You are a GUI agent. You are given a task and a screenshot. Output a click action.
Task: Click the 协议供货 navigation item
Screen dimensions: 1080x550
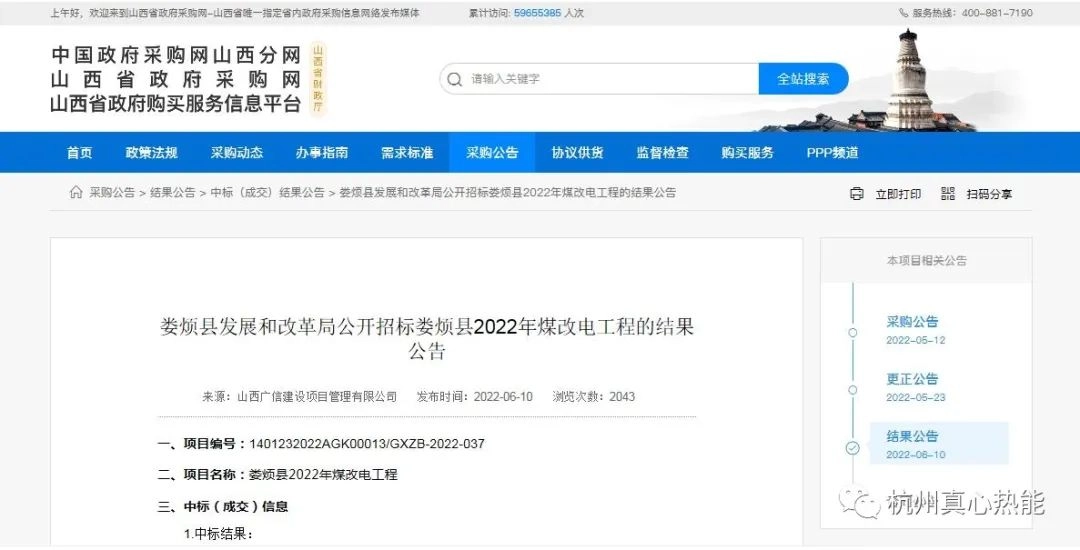(577, 153)
